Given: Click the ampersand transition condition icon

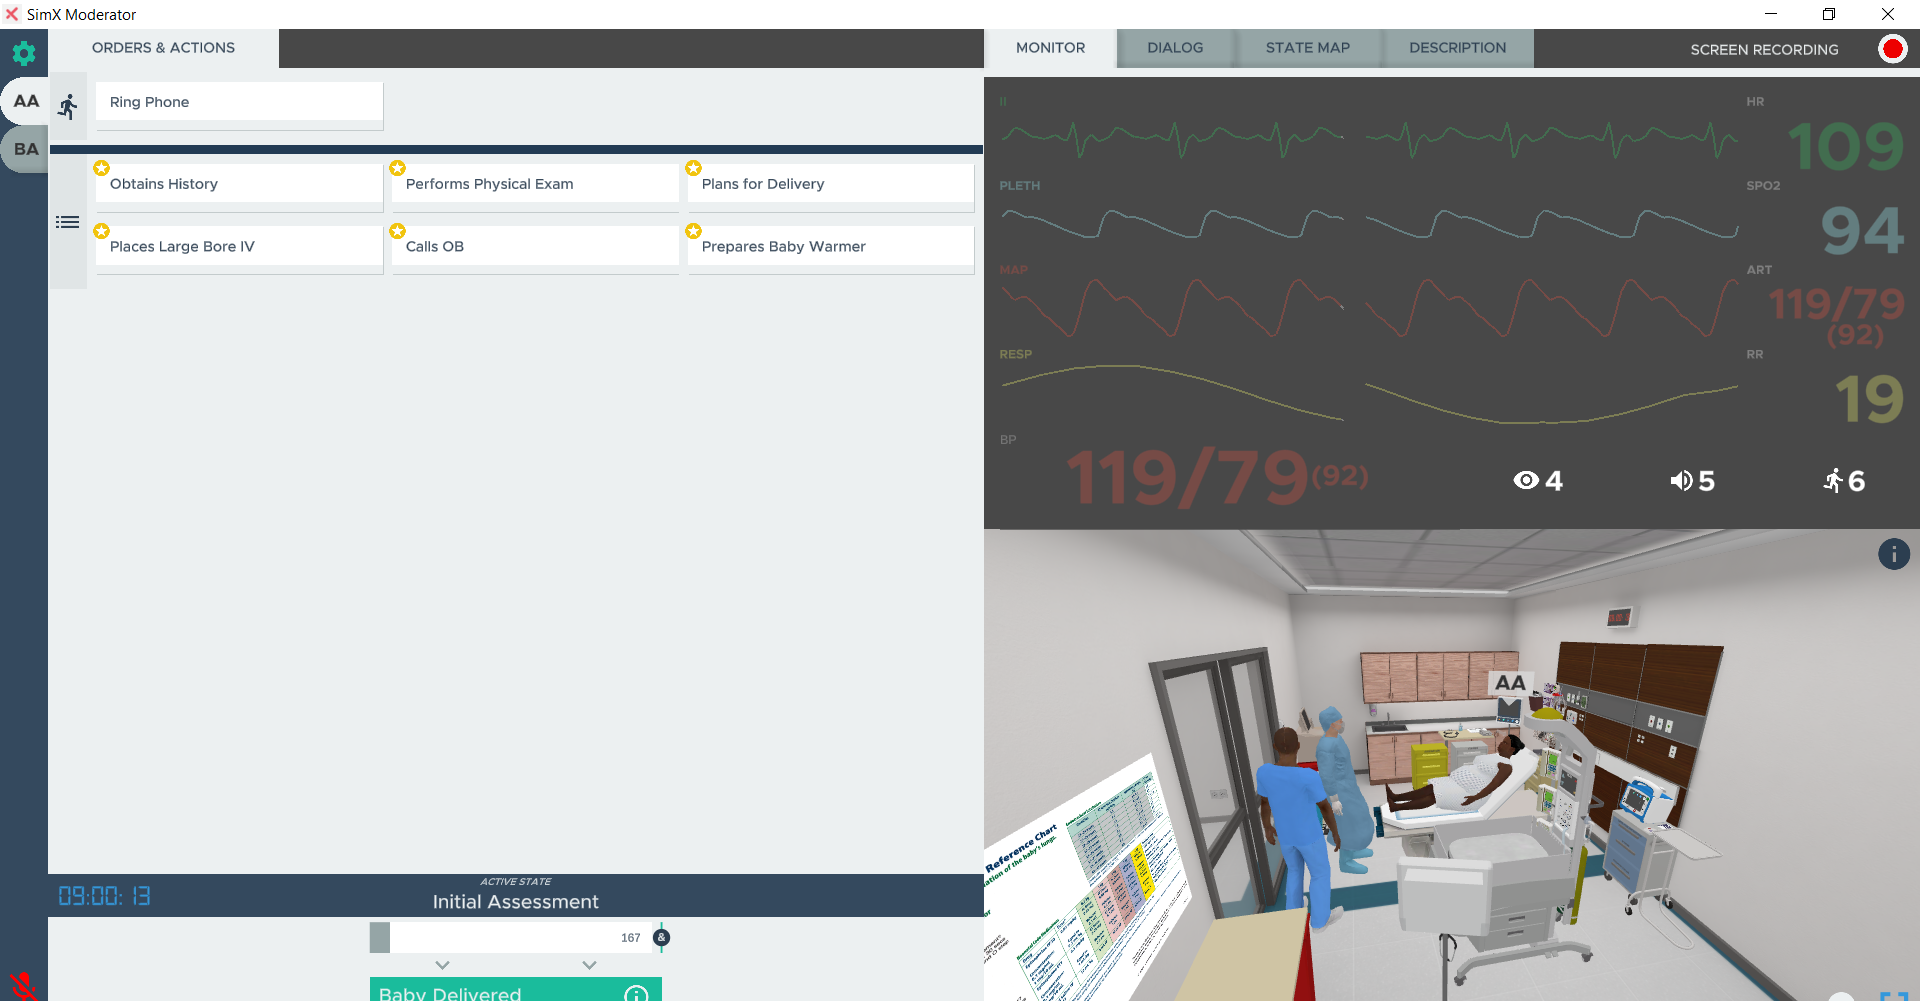Looking at the screenshot, I should pos(661,938).
